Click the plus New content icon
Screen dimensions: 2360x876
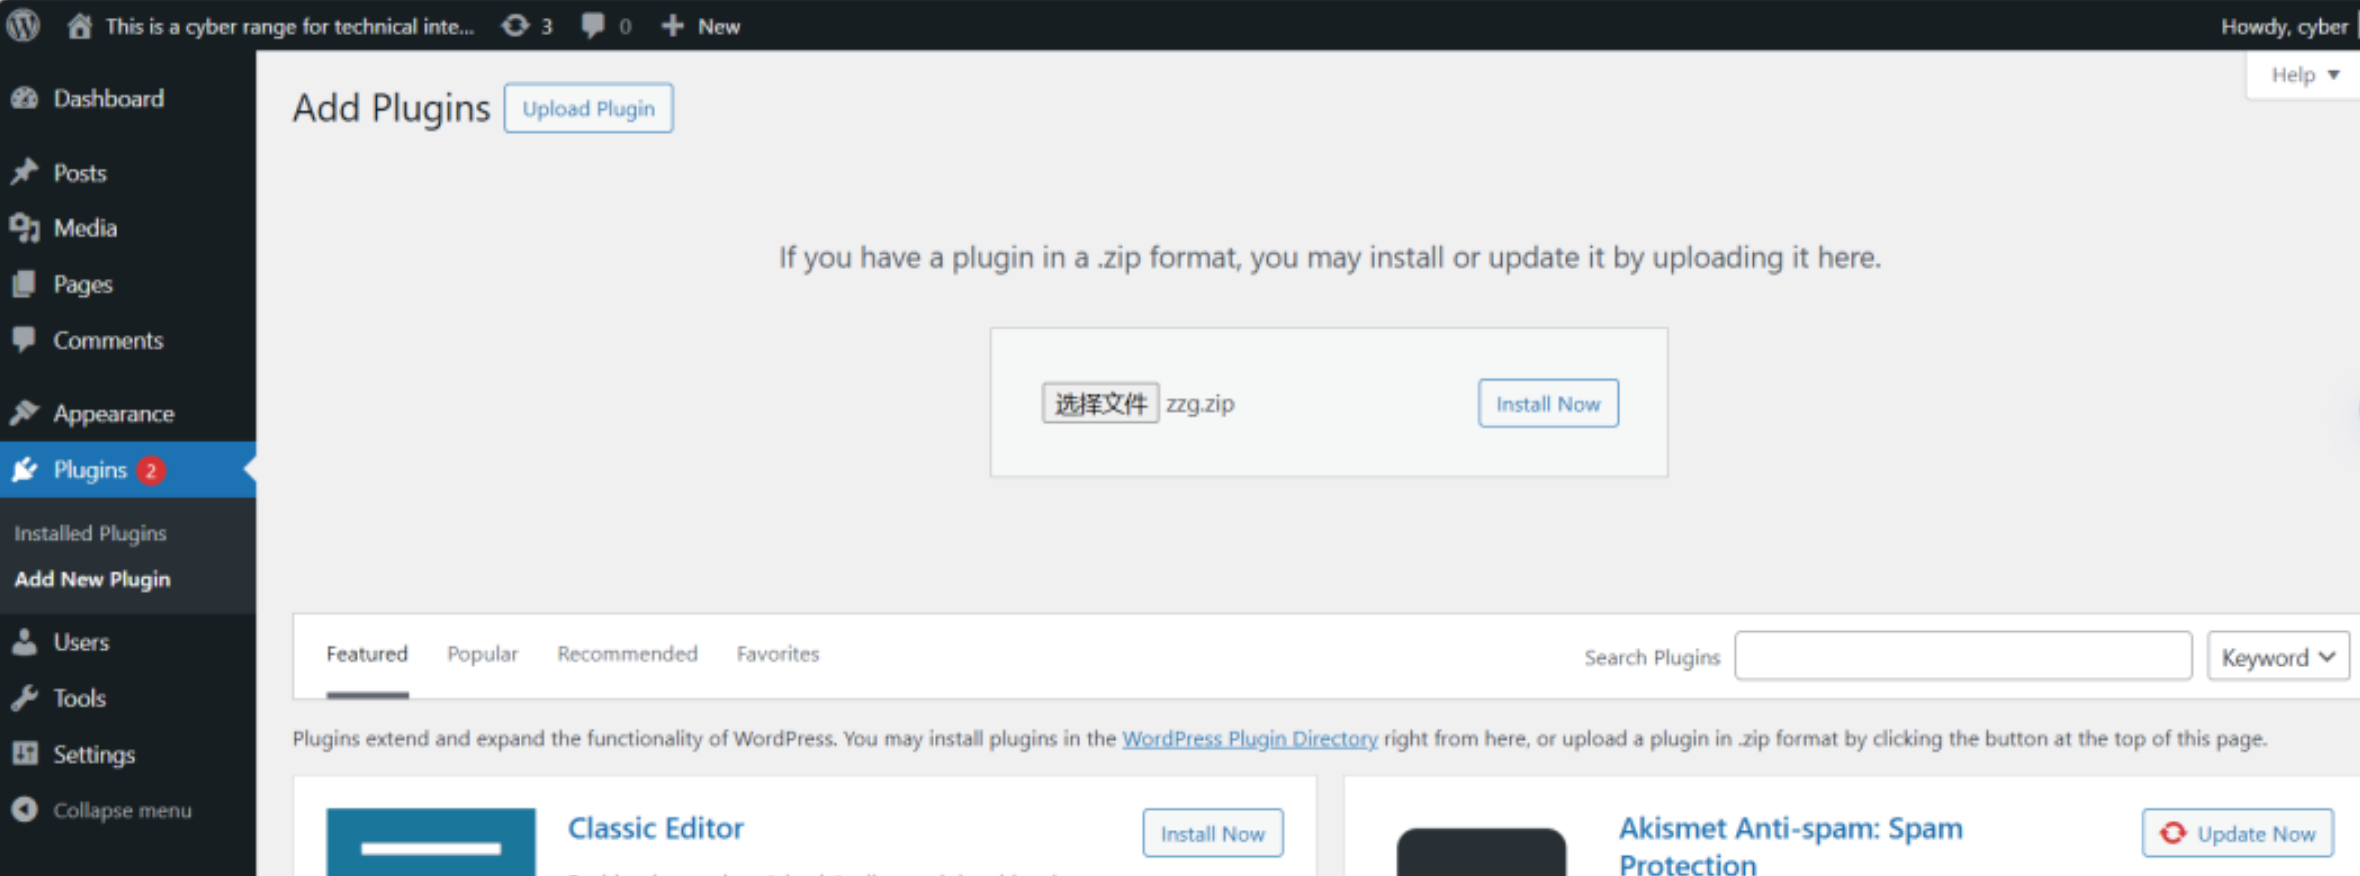pos(673,26)
